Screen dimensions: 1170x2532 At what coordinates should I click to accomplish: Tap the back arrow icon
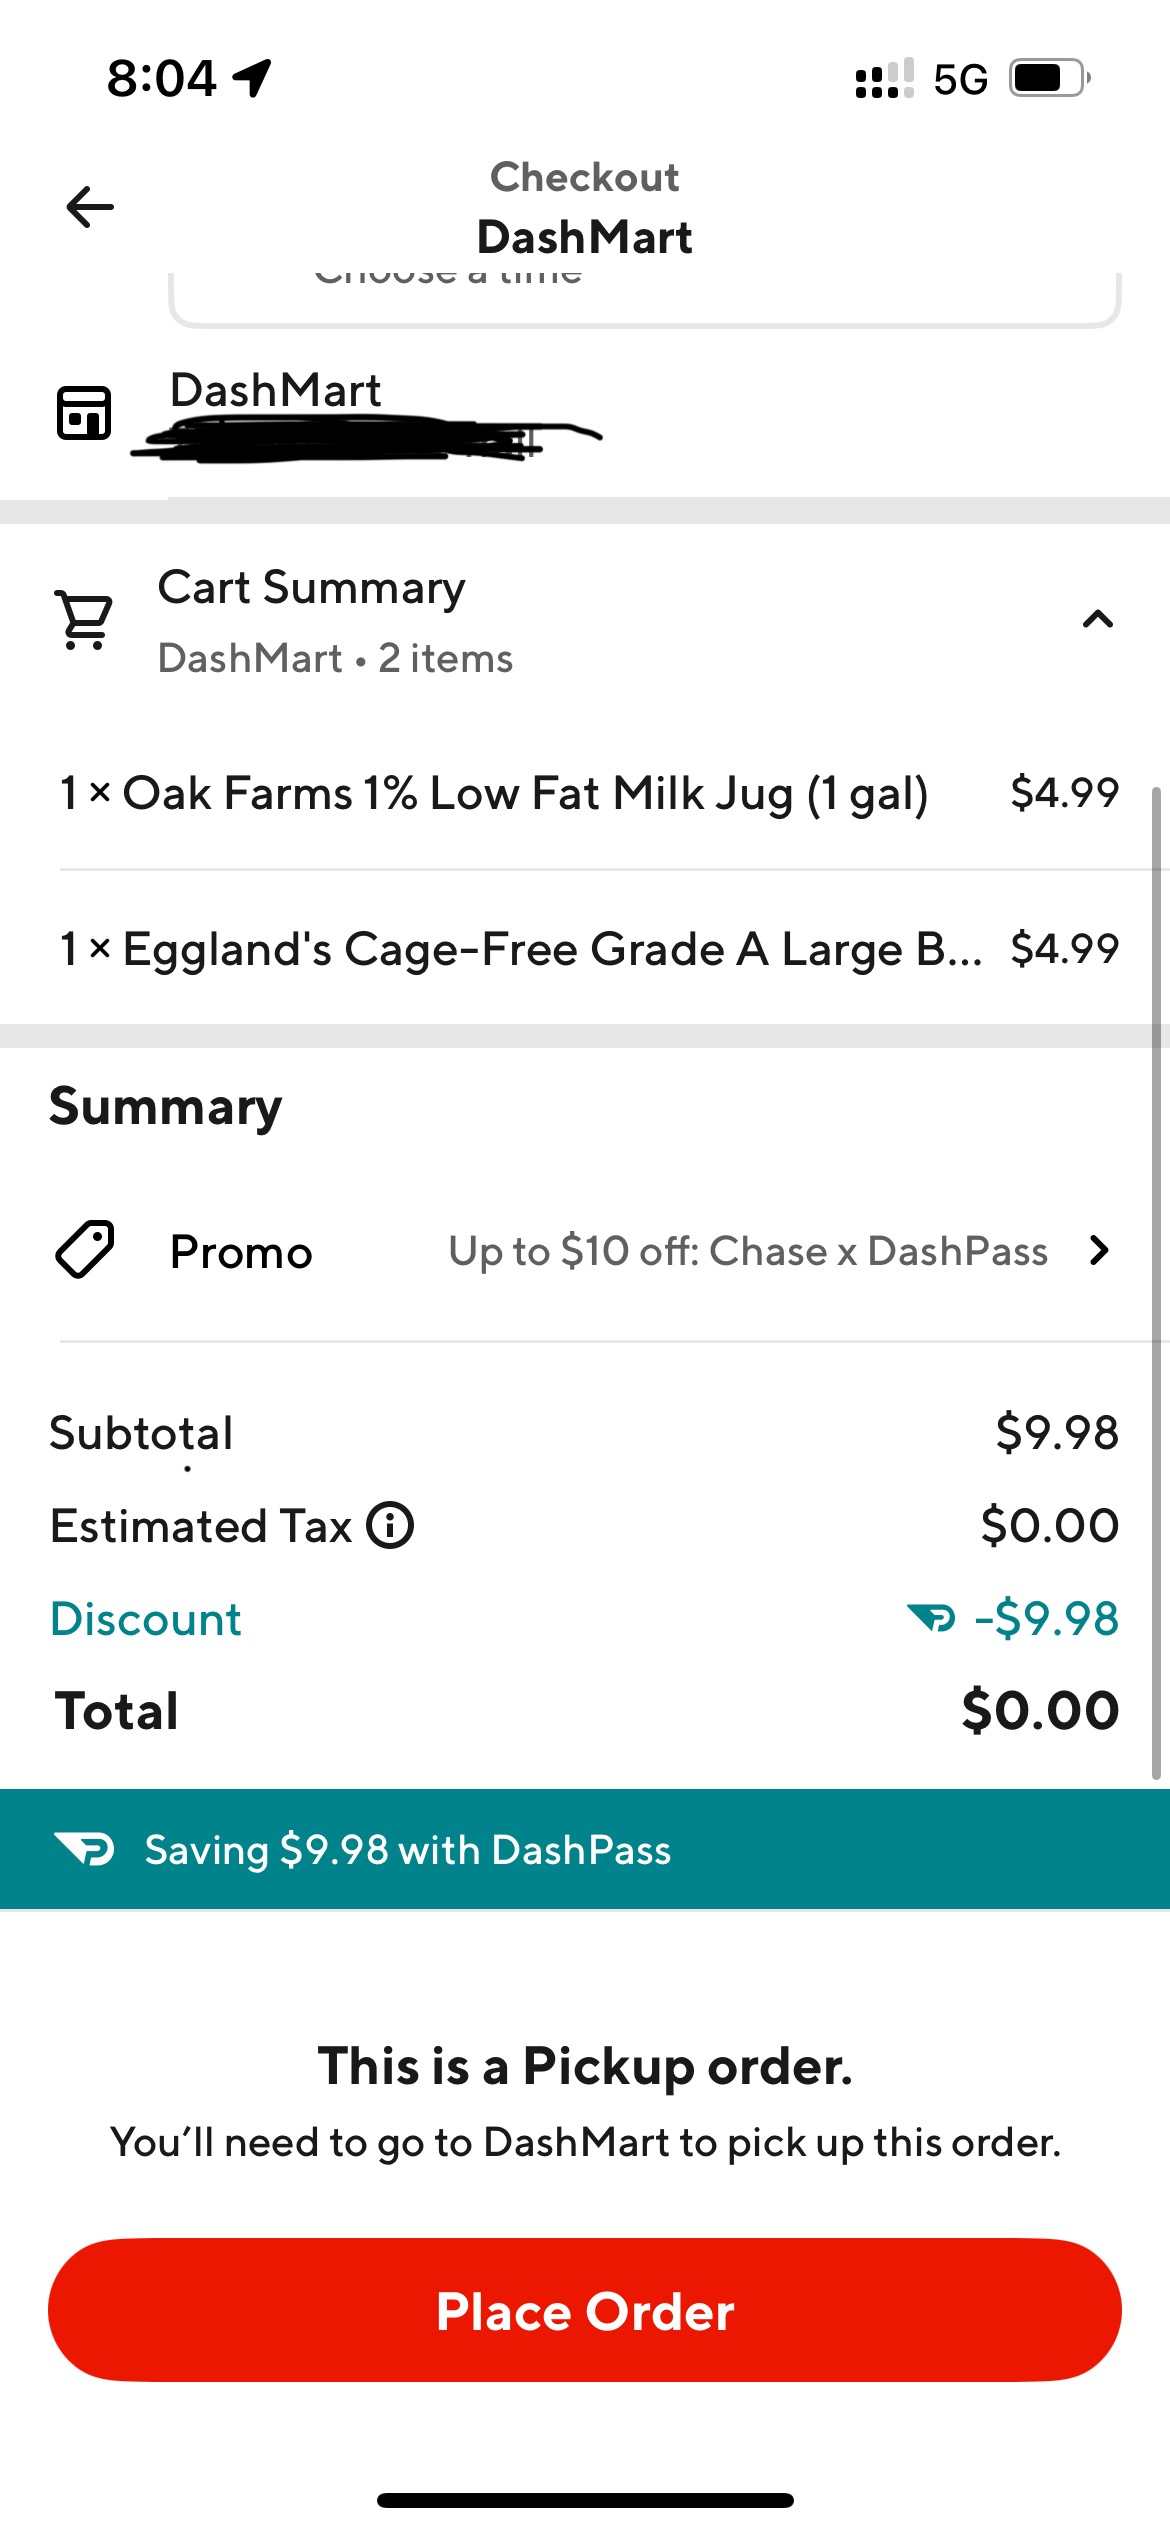(90, 207)
